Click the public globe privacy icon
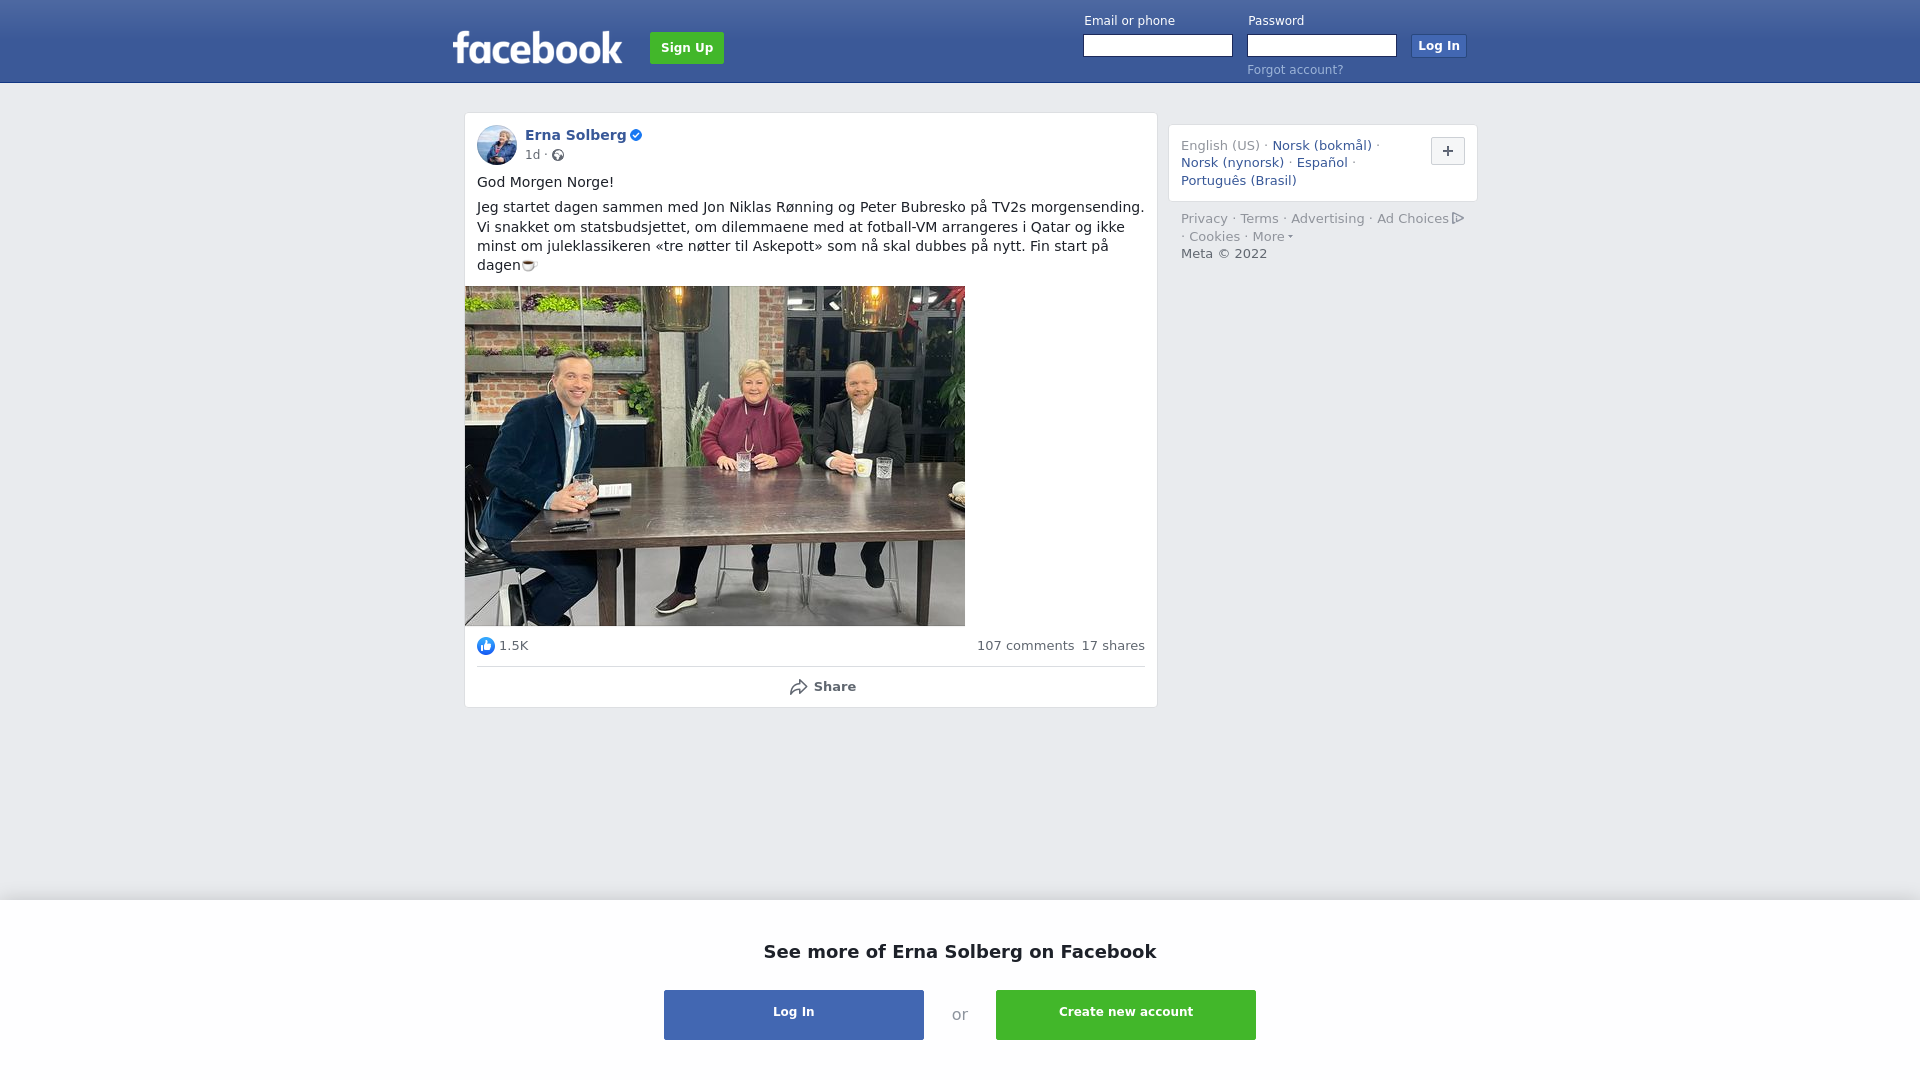The width and height of the screenshot is (1920, 1080). point(558,155)
